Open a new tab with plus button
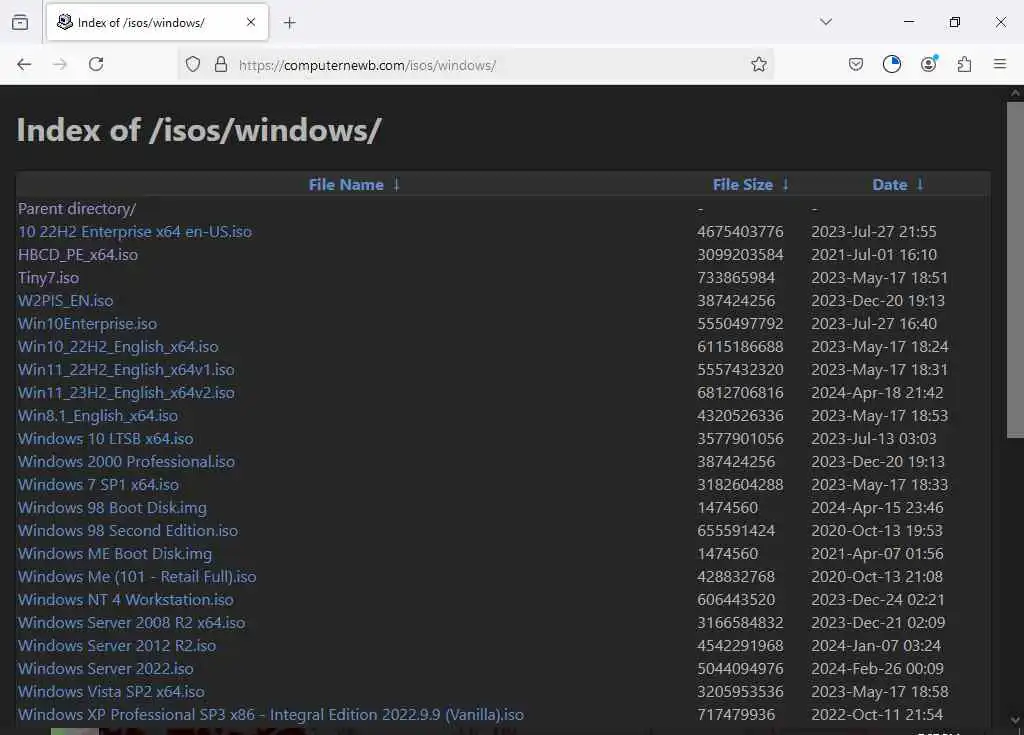Image resolution: width=1024 pixels, height=735 pixels. [289, 23]
